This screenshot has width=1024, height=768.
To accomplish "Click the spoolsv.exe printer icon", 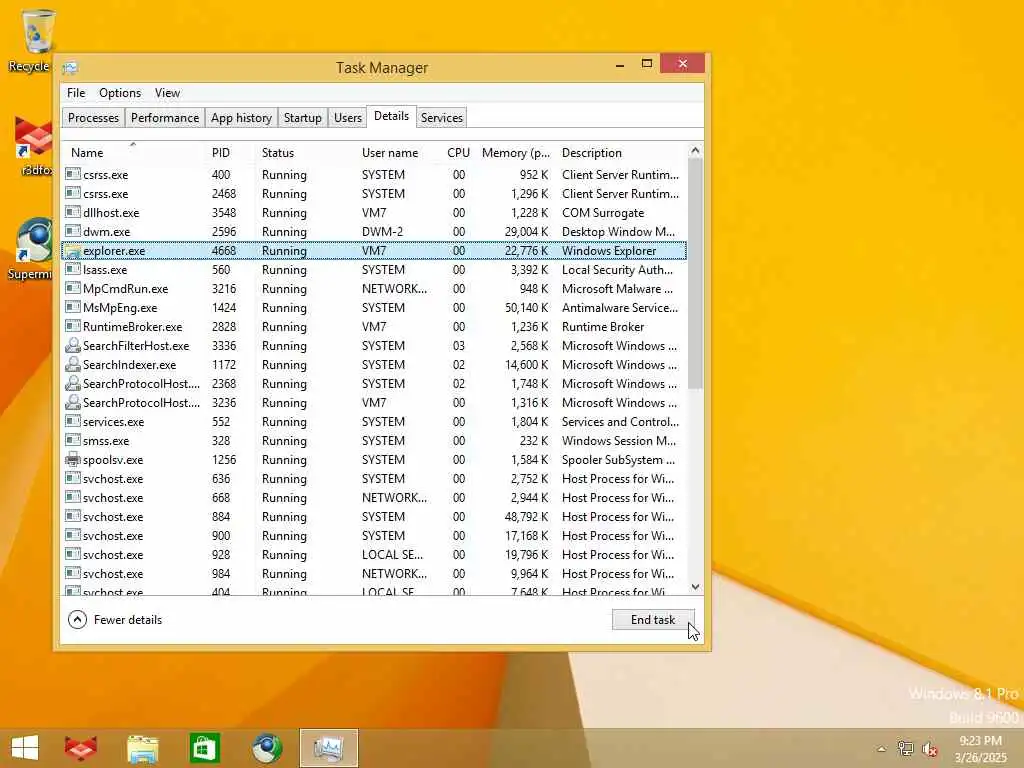I will click(x=72, y=459).
